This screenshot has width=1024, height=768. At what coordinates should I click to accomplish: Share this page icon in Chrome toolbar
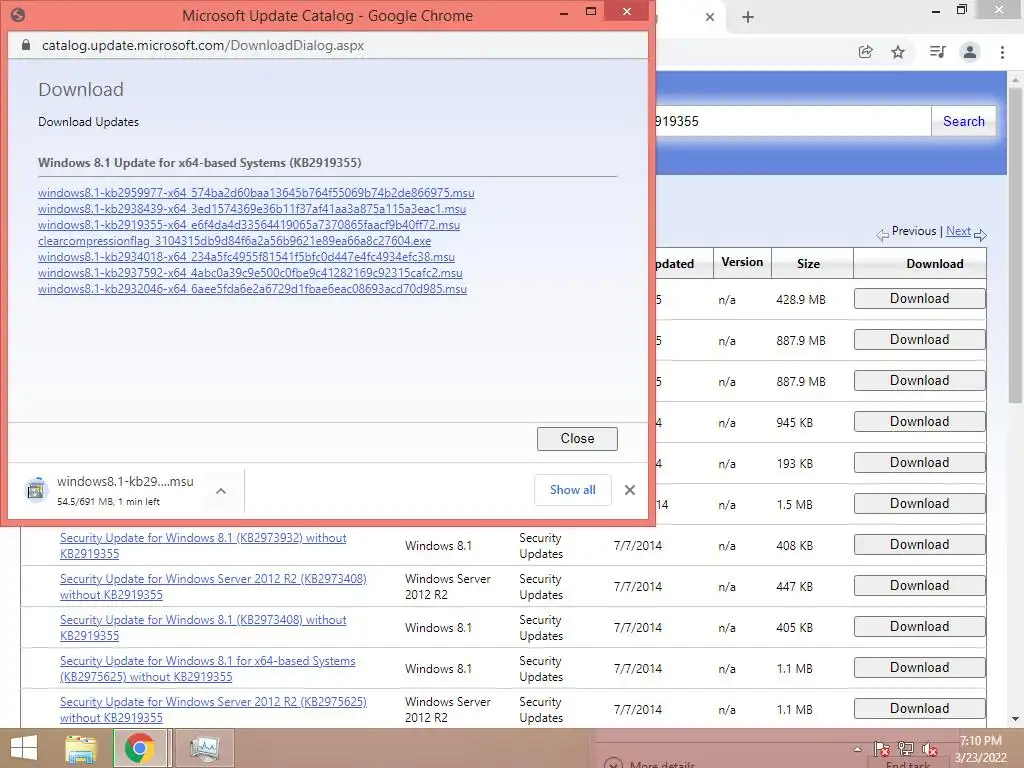865,52
